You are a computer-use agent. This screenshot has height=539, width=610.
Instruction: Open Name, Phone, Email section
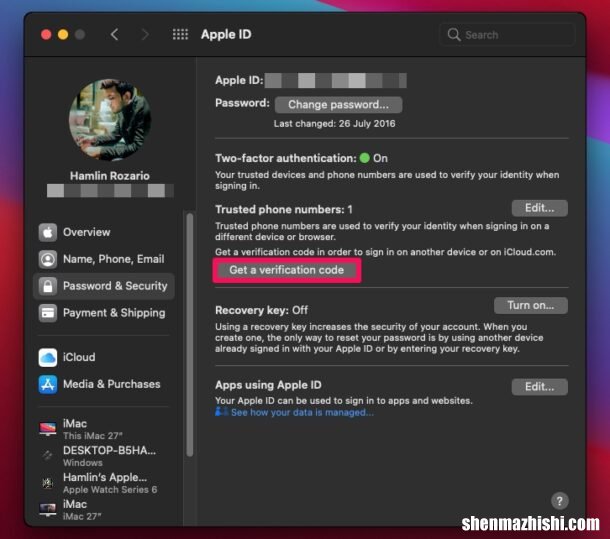[104, 259]
